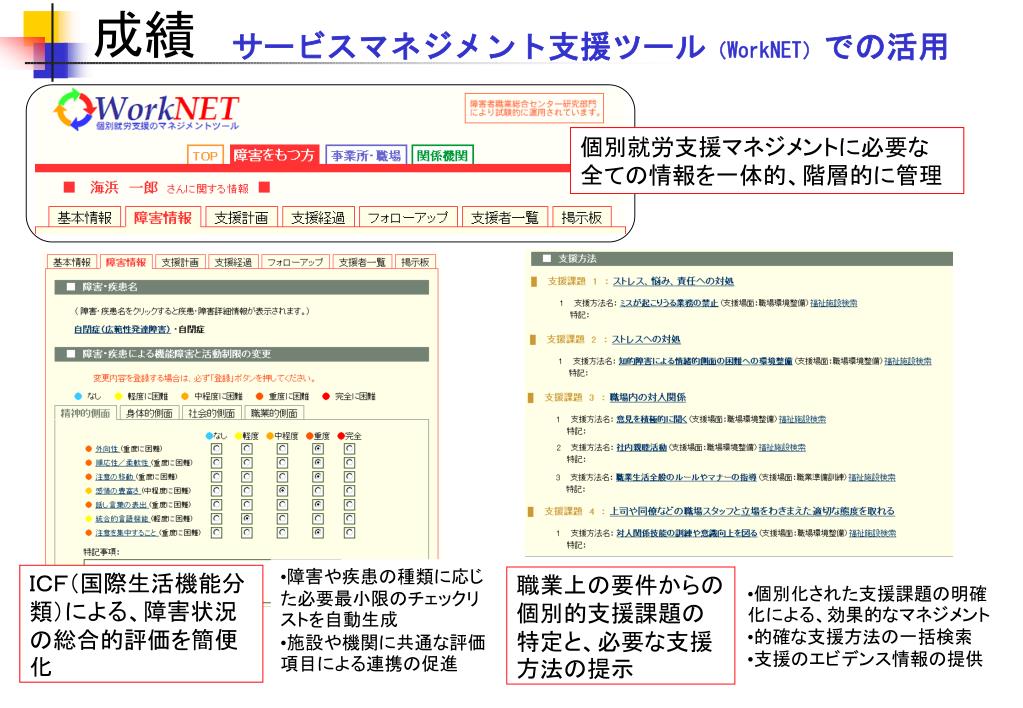Click 福祉施設検索 beside ミスが起こりうる業務の禁止
Image resolution: width=1023 pixels, height=708 pixels.
[x=834, y=303]
